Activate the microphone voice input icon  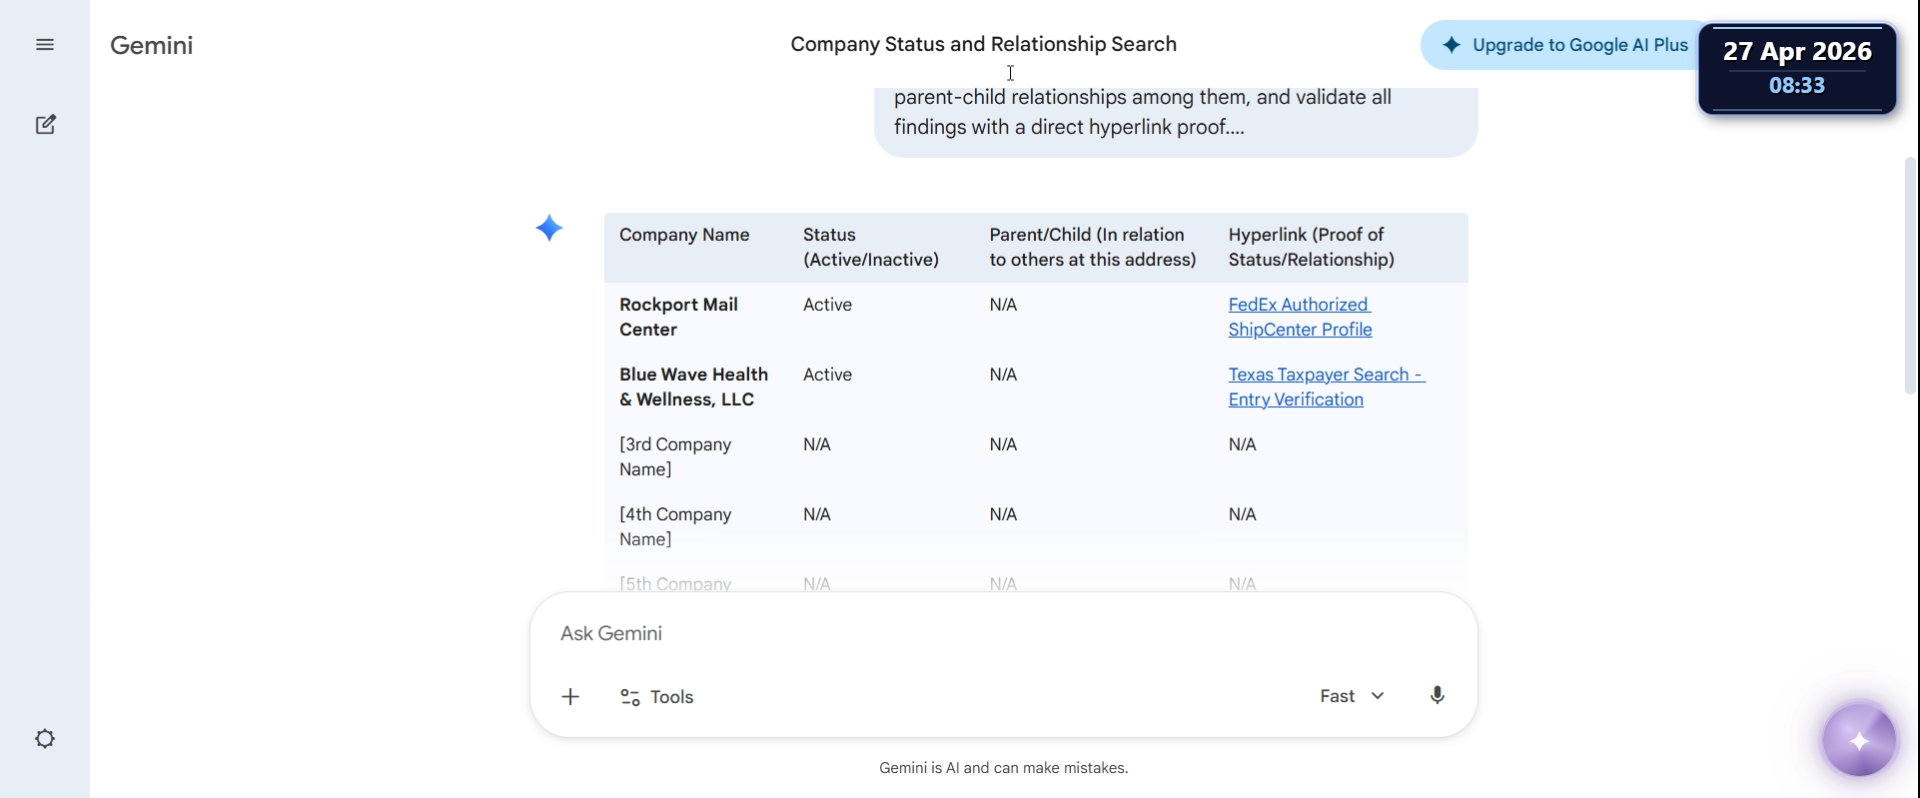point(1437,696)
